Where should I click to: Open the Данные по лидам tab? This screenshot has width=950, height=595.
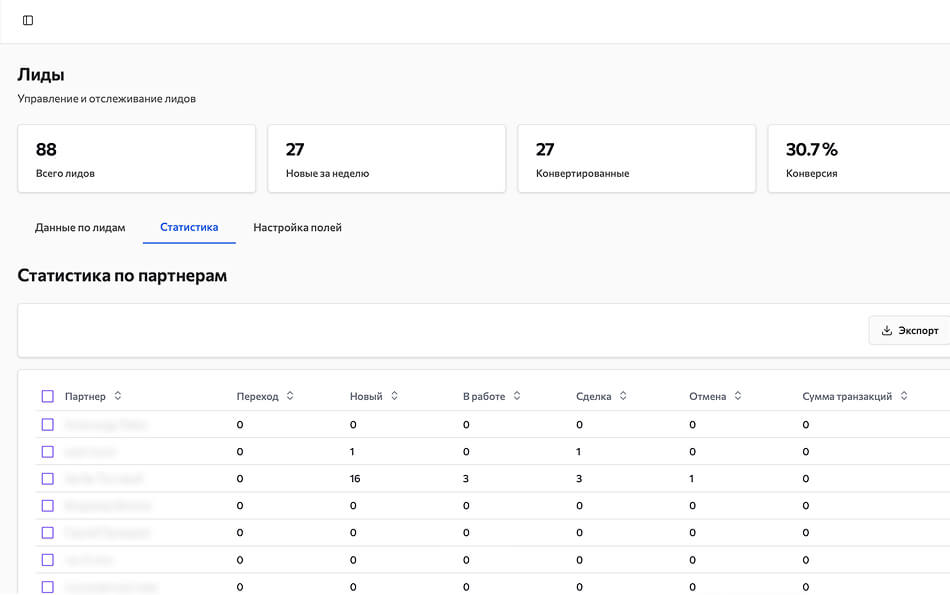[80, 228]
